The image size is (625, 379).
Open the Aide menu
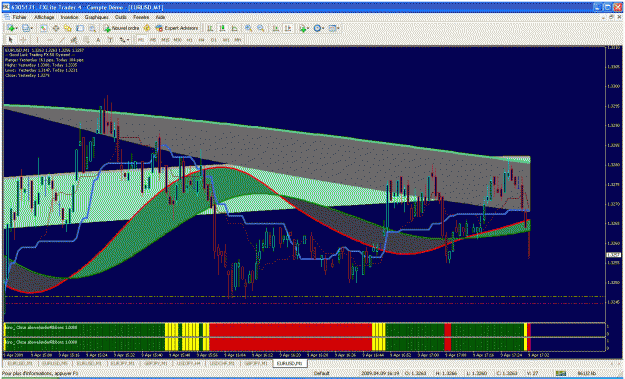click(160, 17)
